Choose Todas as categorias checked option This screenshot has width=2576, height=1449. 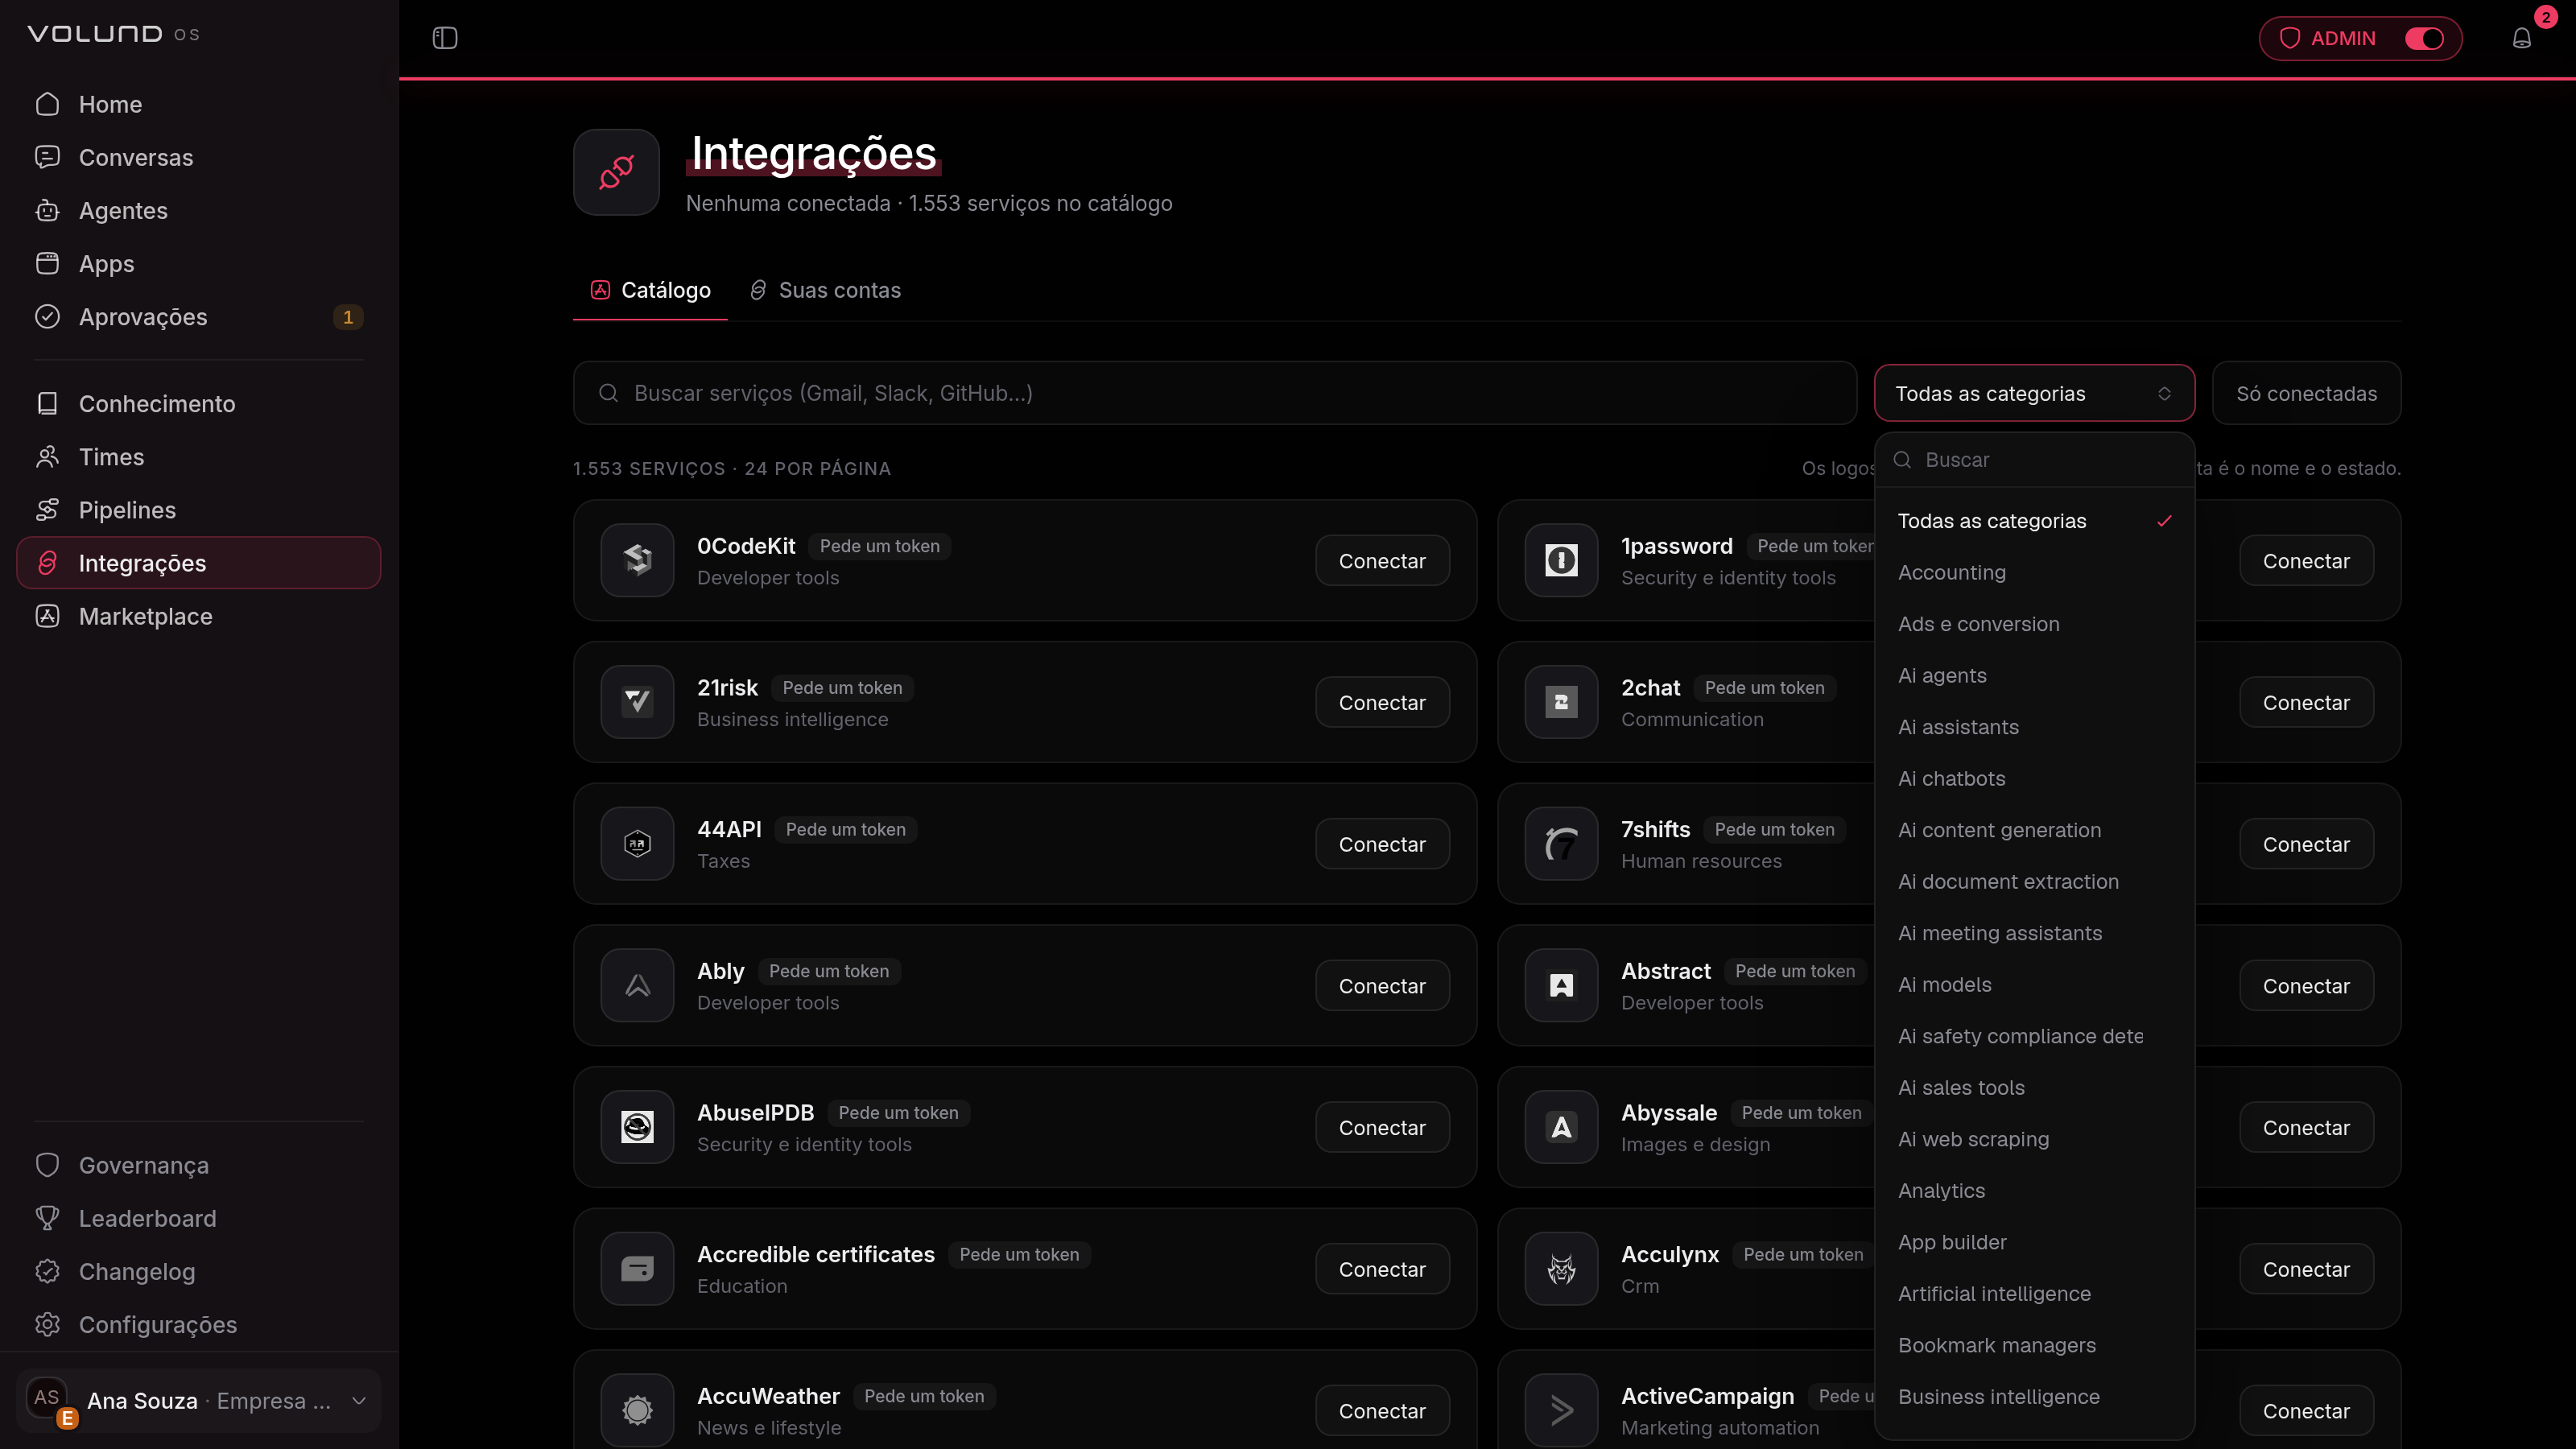[2034, 521]
